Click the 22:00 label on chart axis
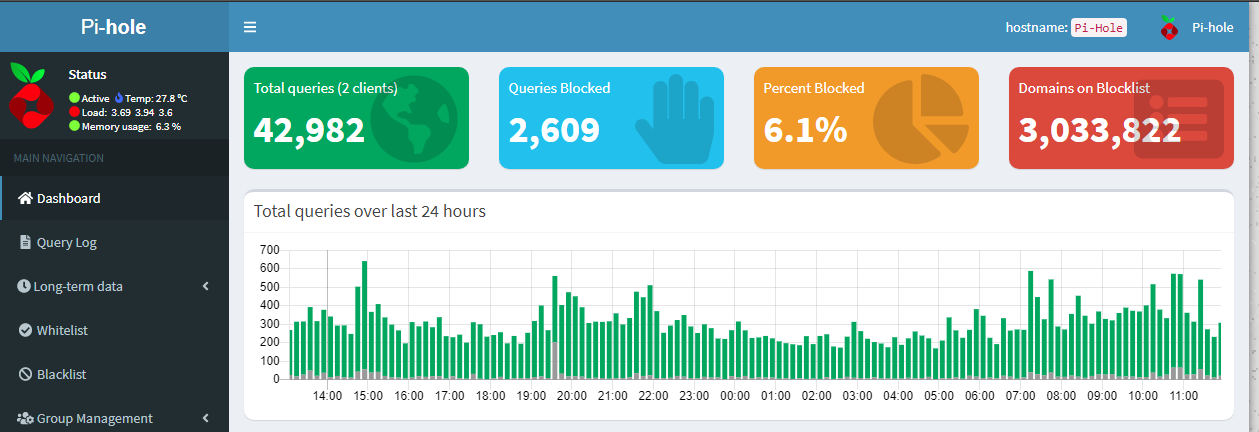The image size is (1259, 432). point(653,396)
